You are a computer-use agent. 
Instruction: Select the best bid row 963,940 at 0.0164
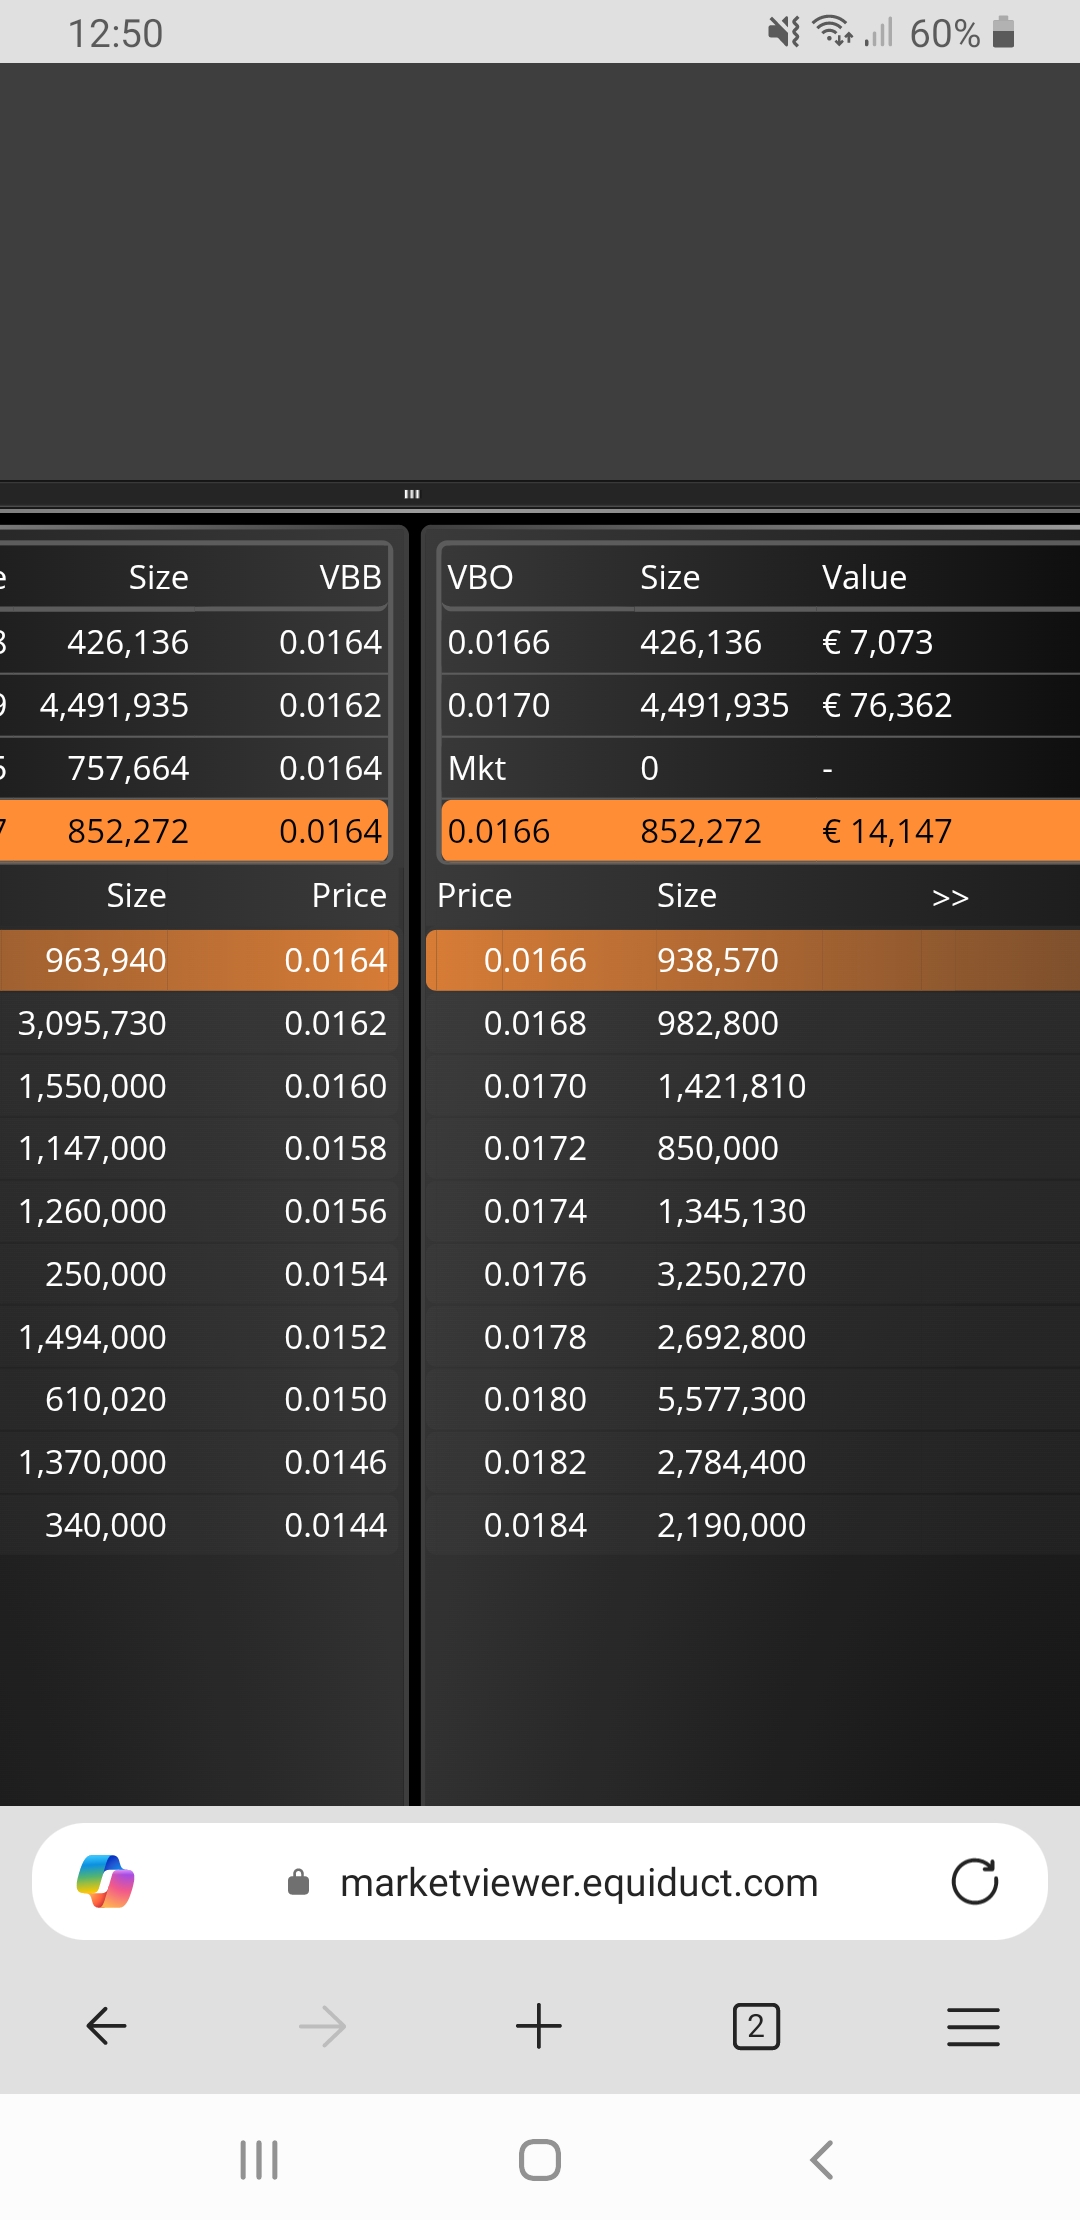click(x=199, y=960)
